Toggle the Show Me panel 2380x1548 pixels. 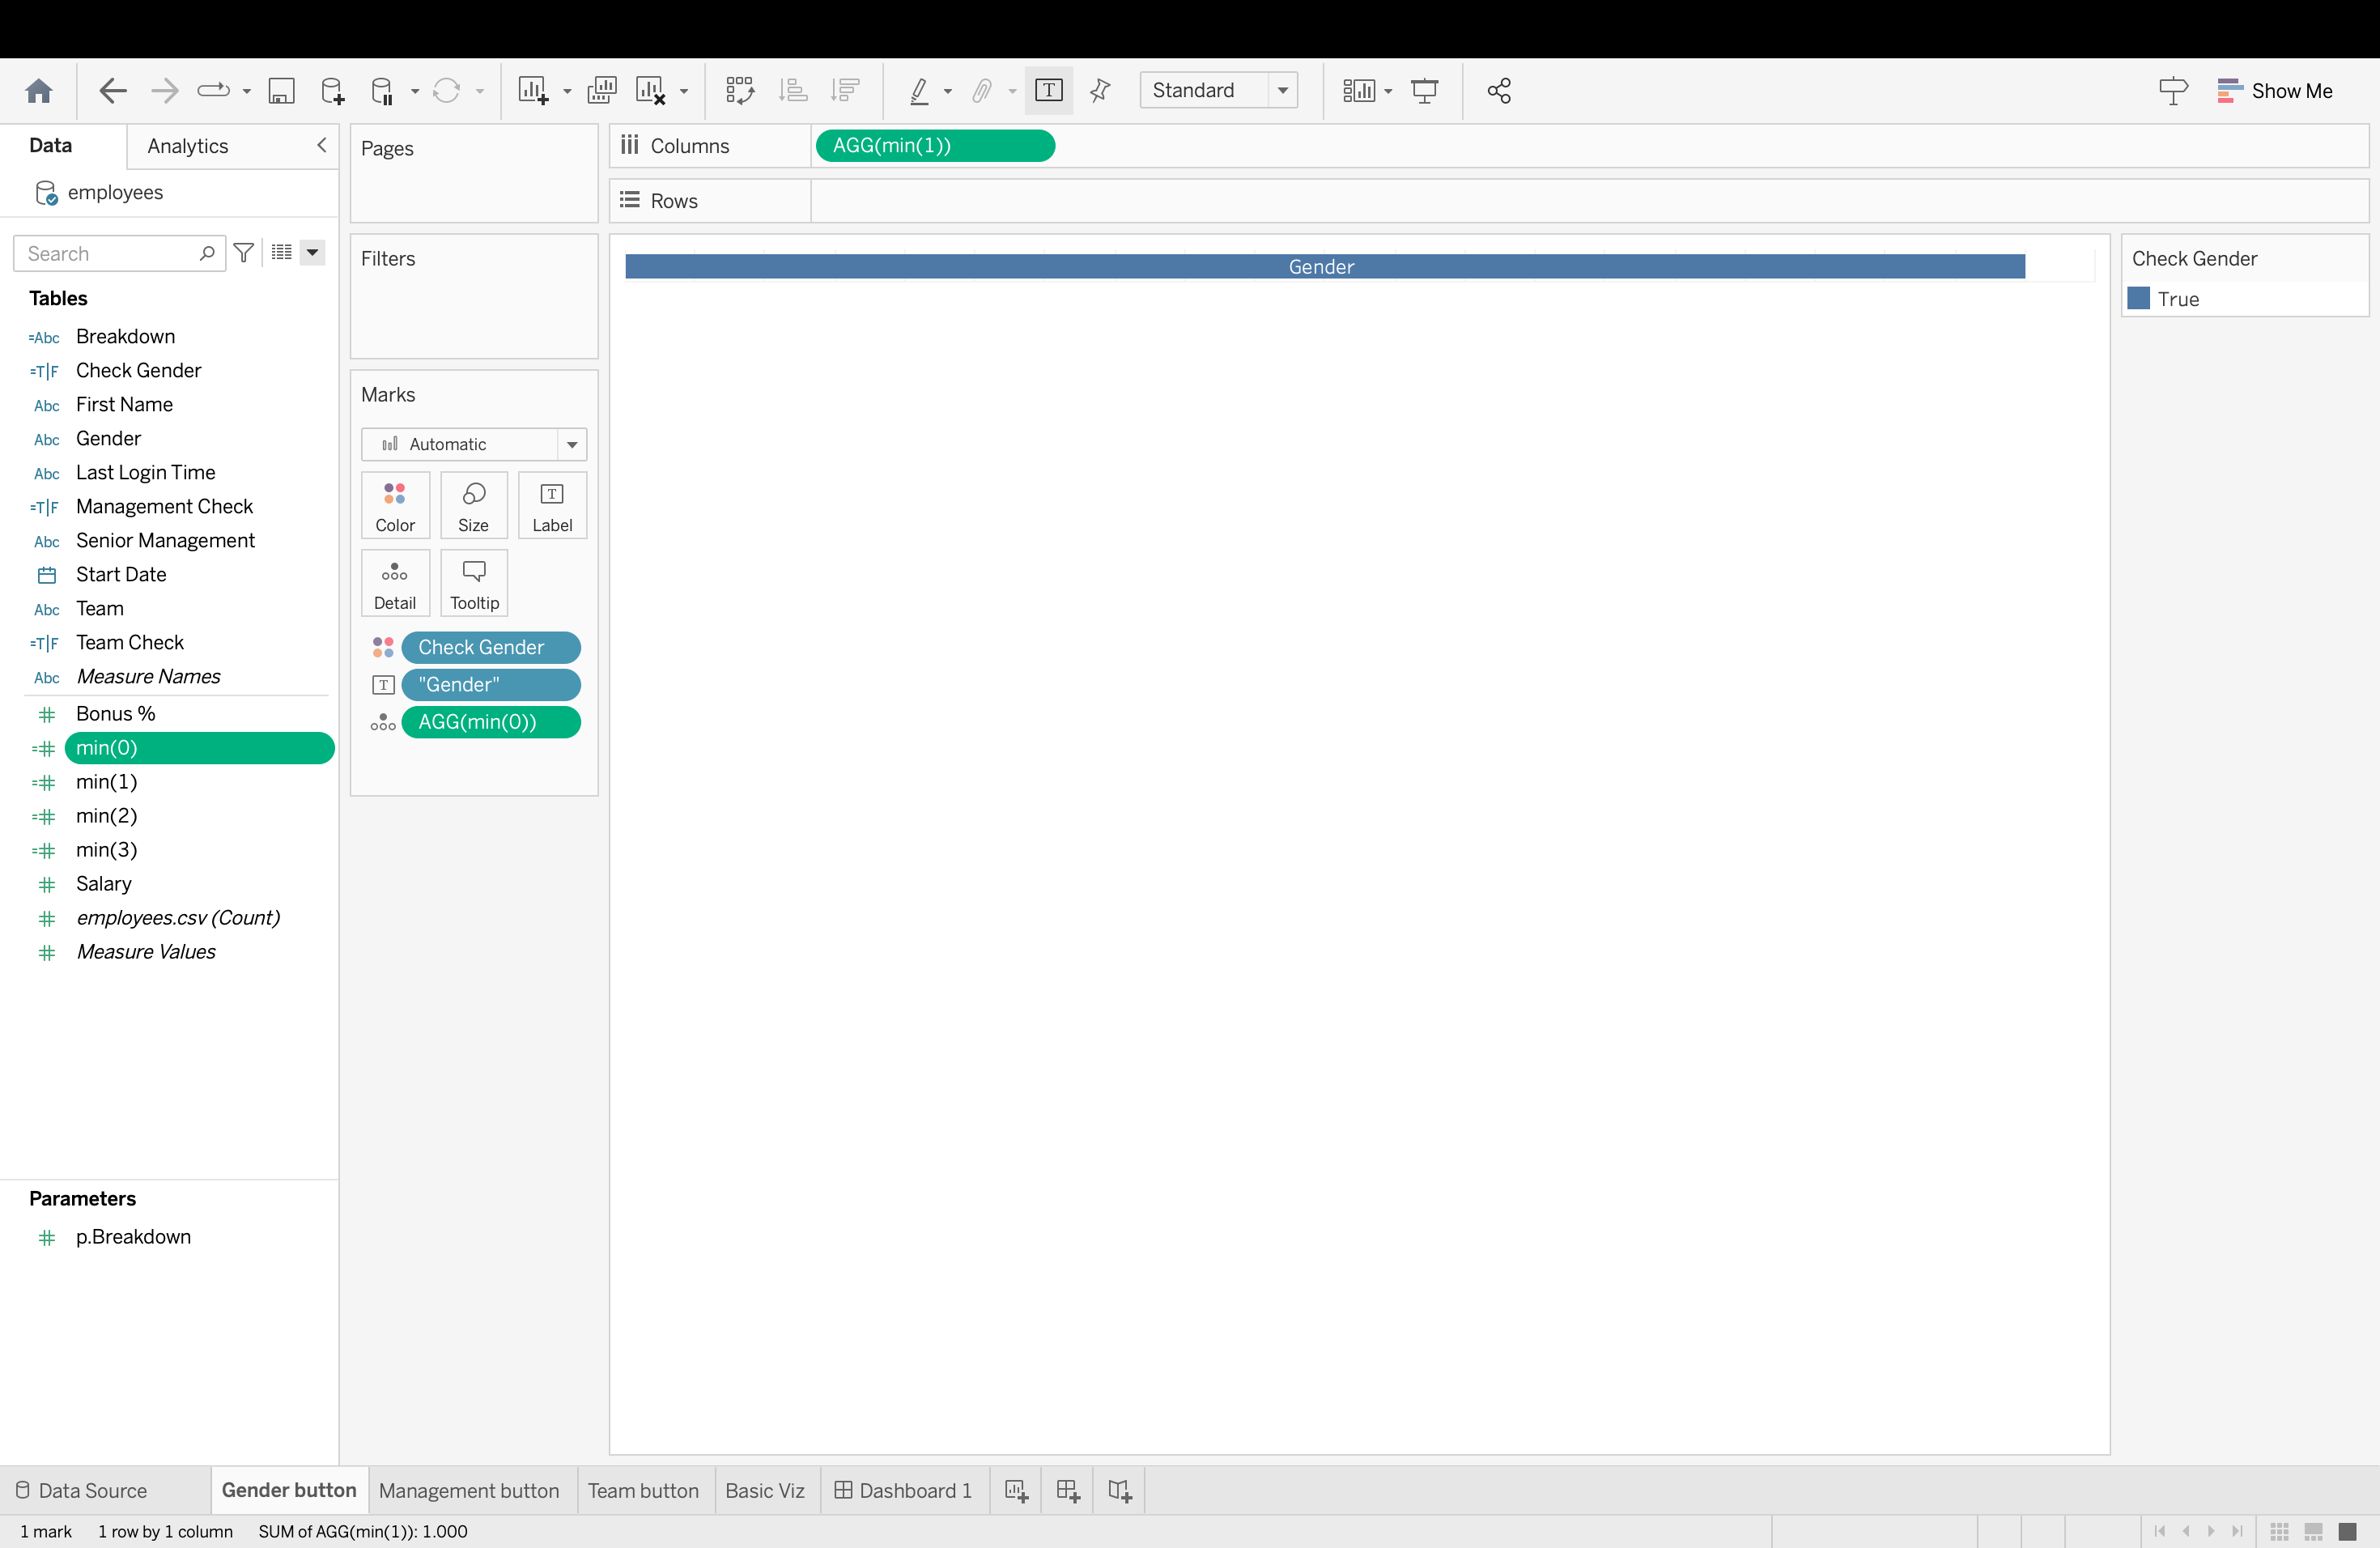point(2275,91)
